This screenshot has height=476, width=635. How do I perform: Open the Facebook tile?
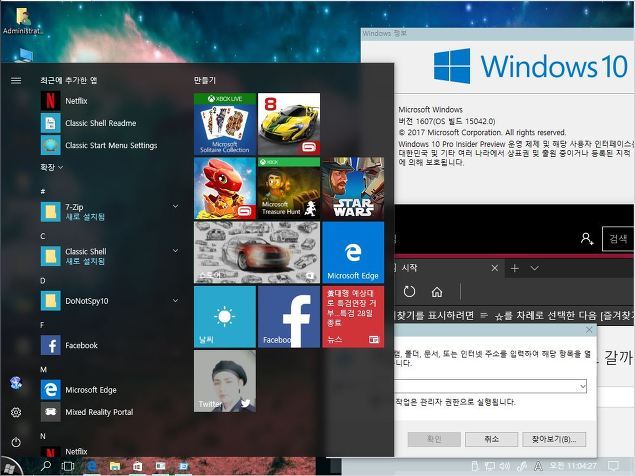[x=289, y=317]
